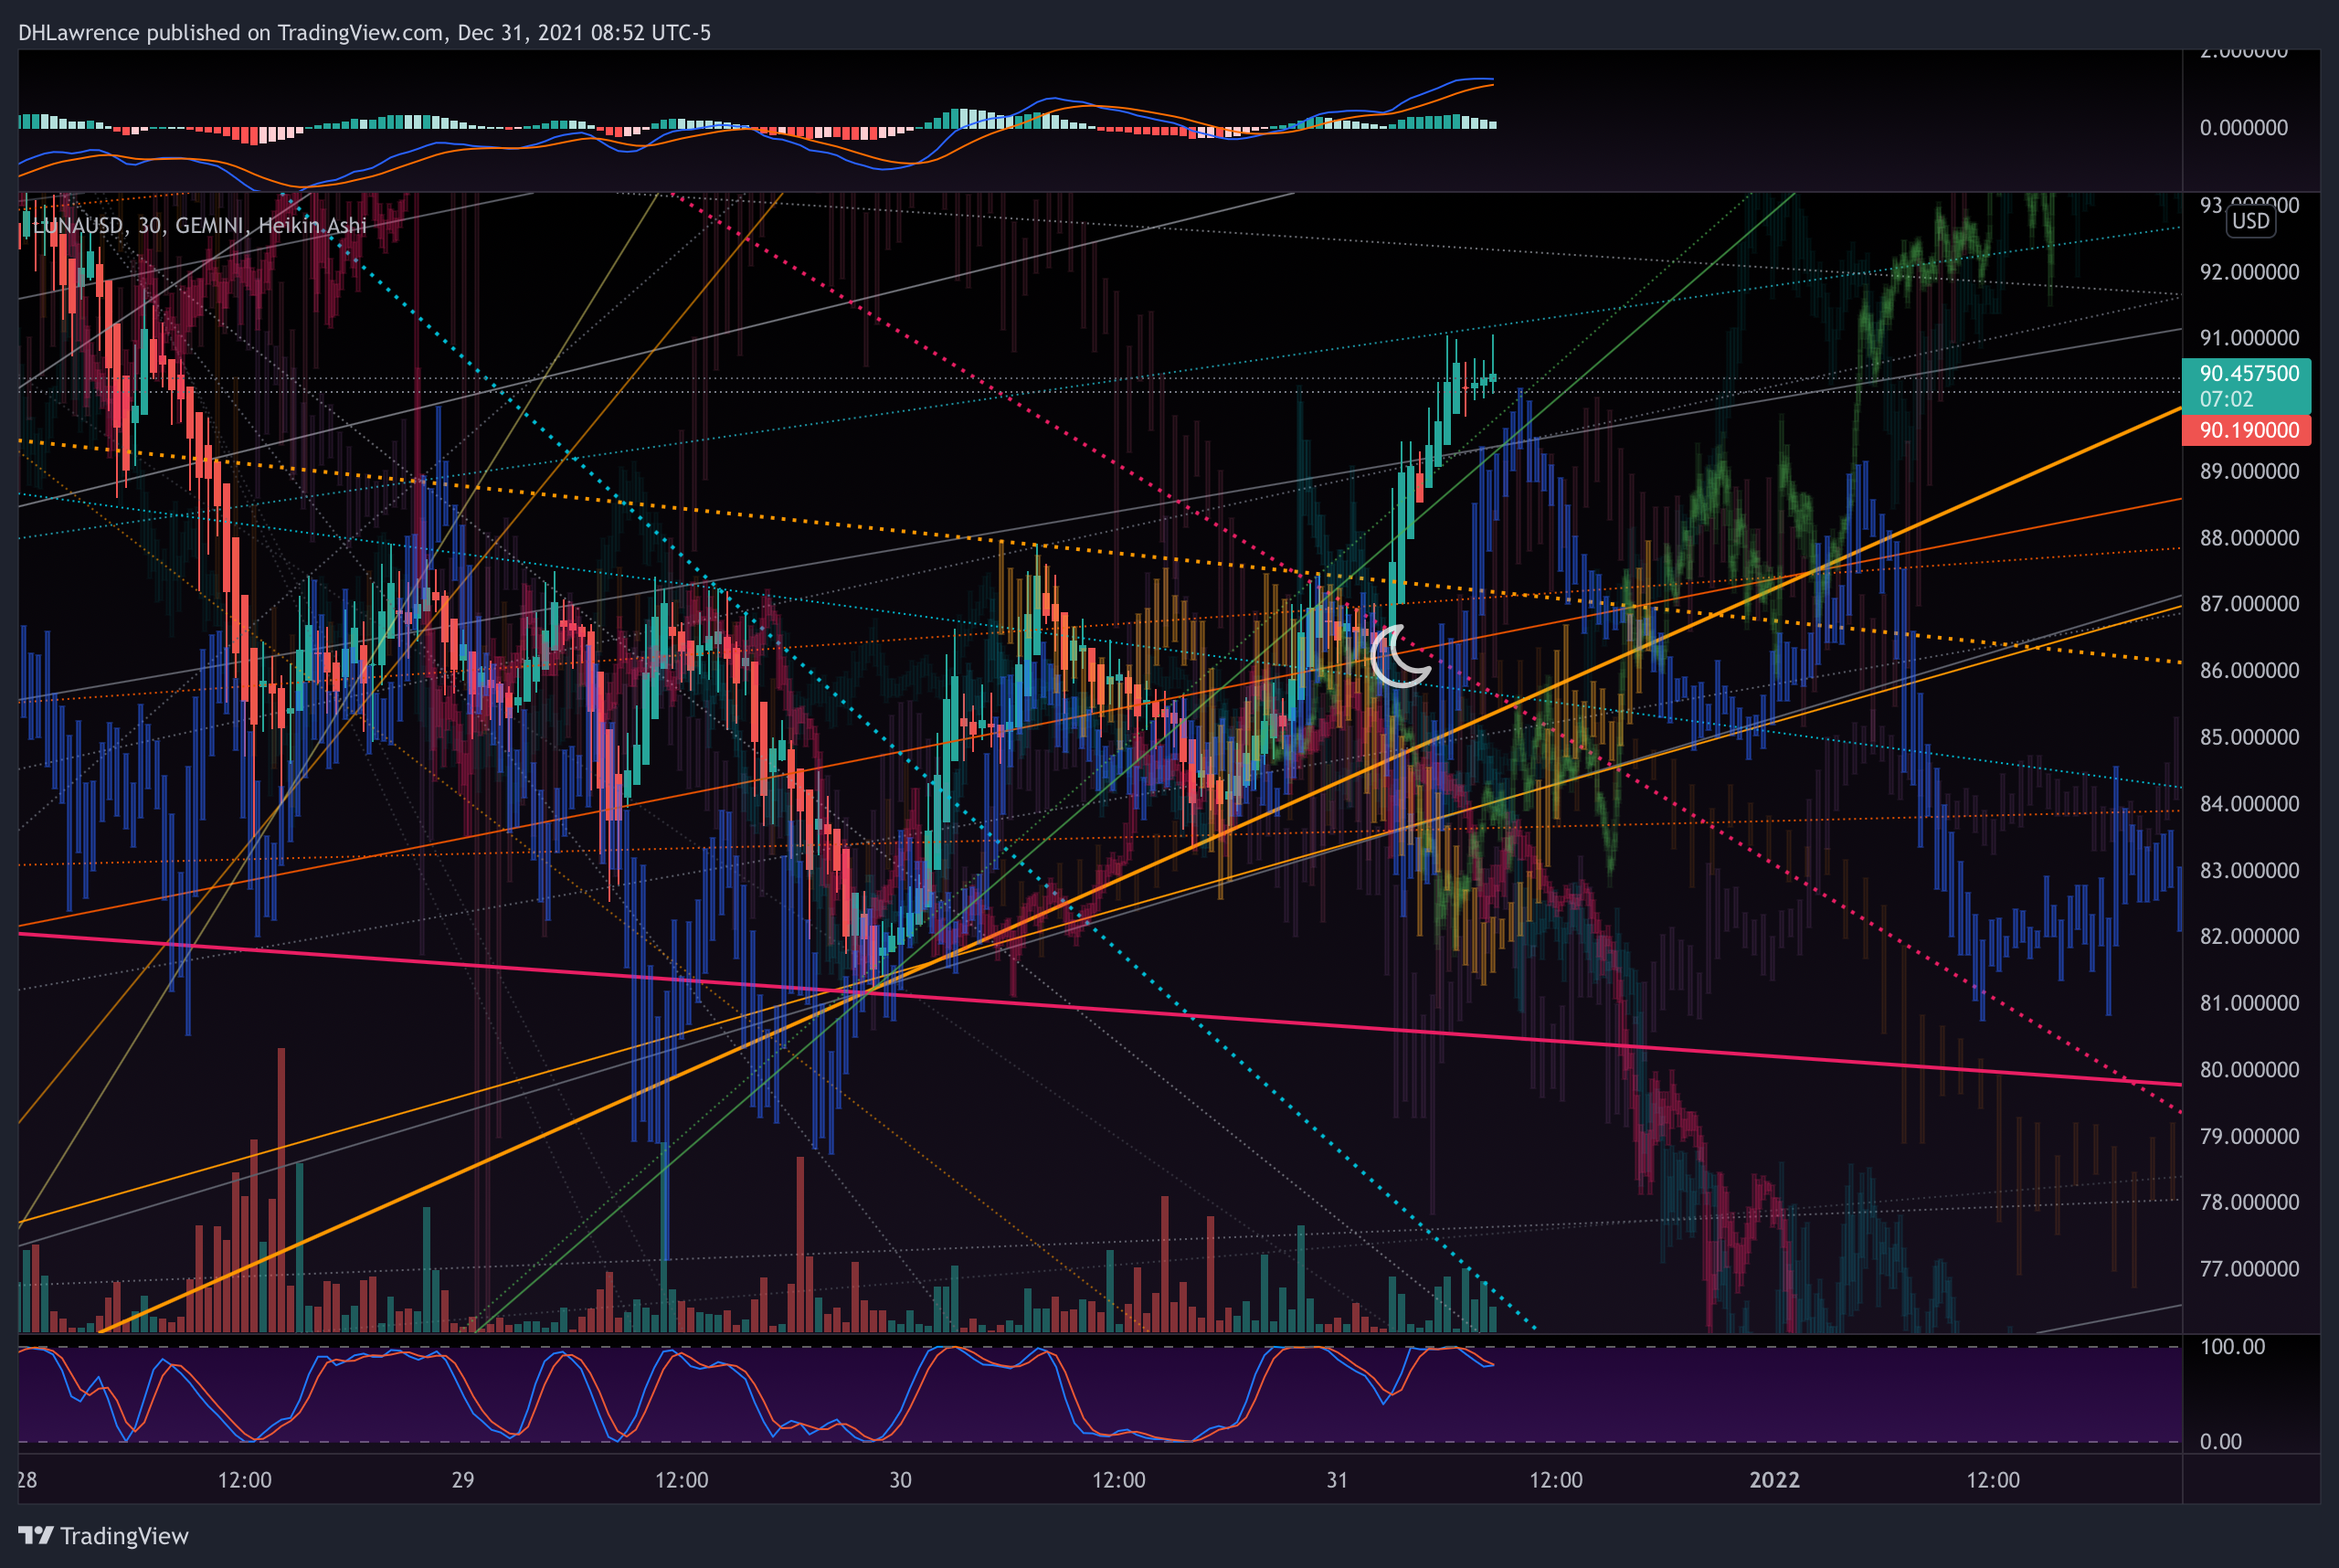Click the 30 date label on time axis
The width and height of the screenshot is (2339, 1568).
click(900, 1480)
